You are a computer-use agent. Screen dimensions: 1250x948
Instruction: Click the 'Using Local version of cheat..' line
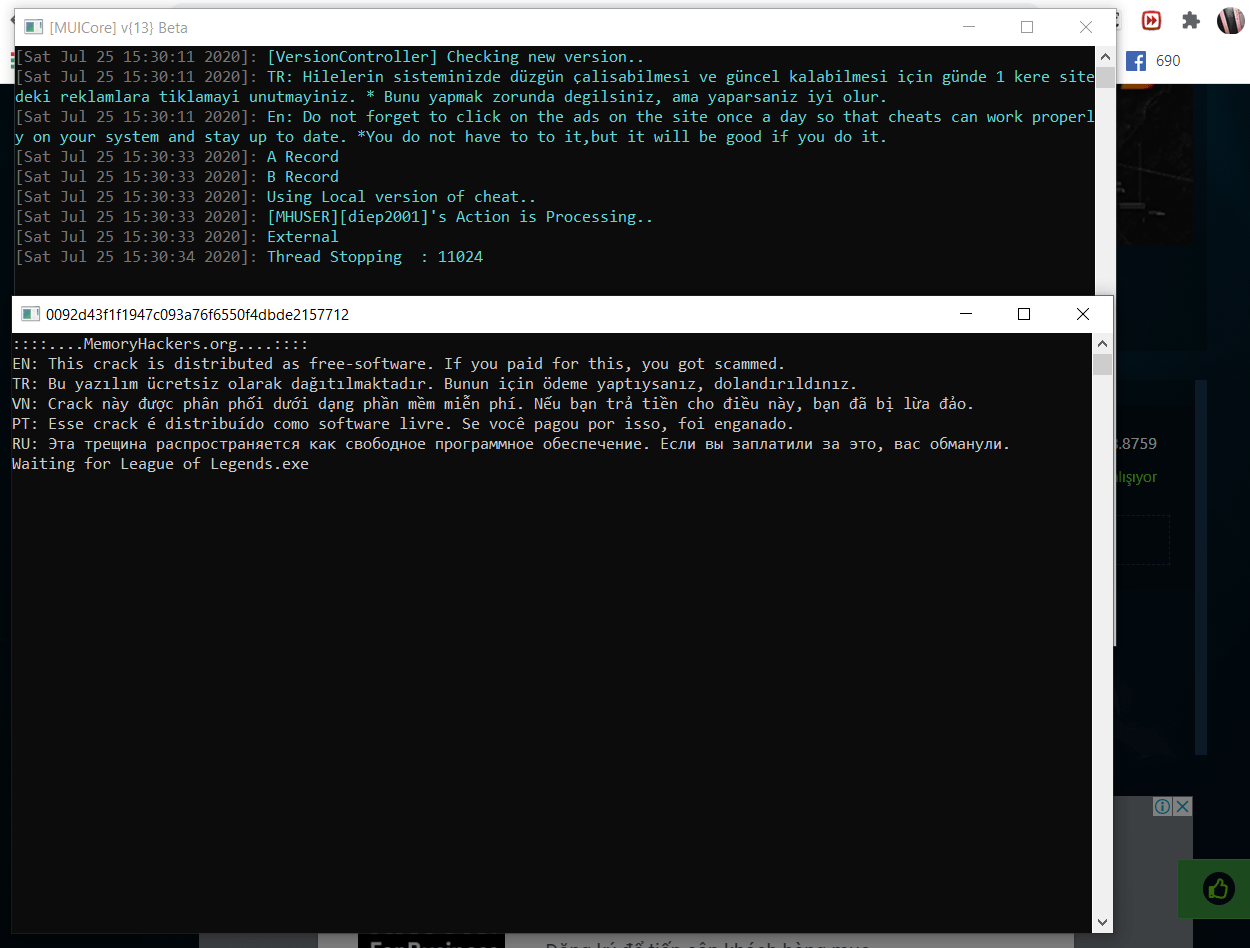click(x=276, y=197)
